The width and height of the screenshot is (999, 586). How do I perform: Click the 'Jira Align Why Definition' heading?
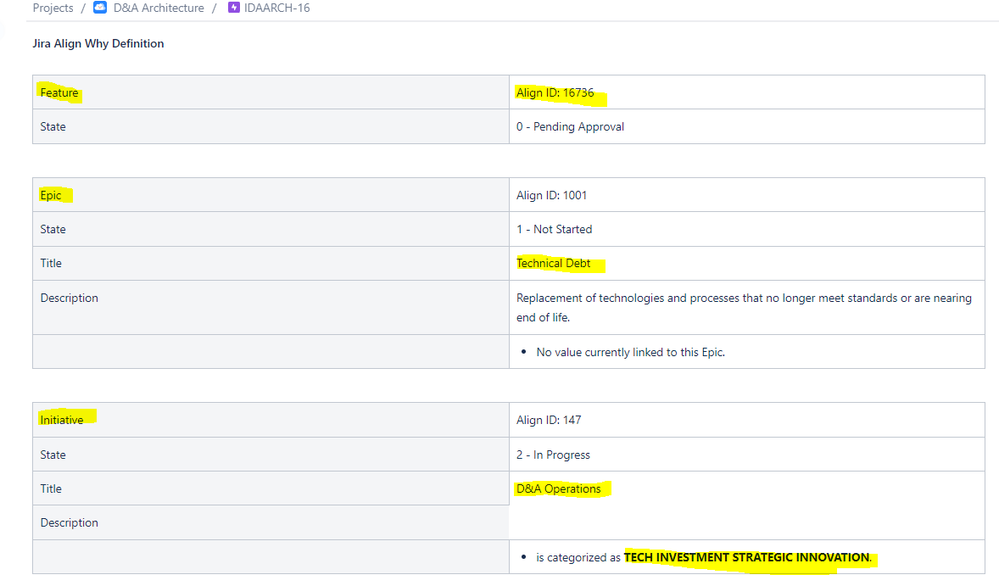[99, 43]
